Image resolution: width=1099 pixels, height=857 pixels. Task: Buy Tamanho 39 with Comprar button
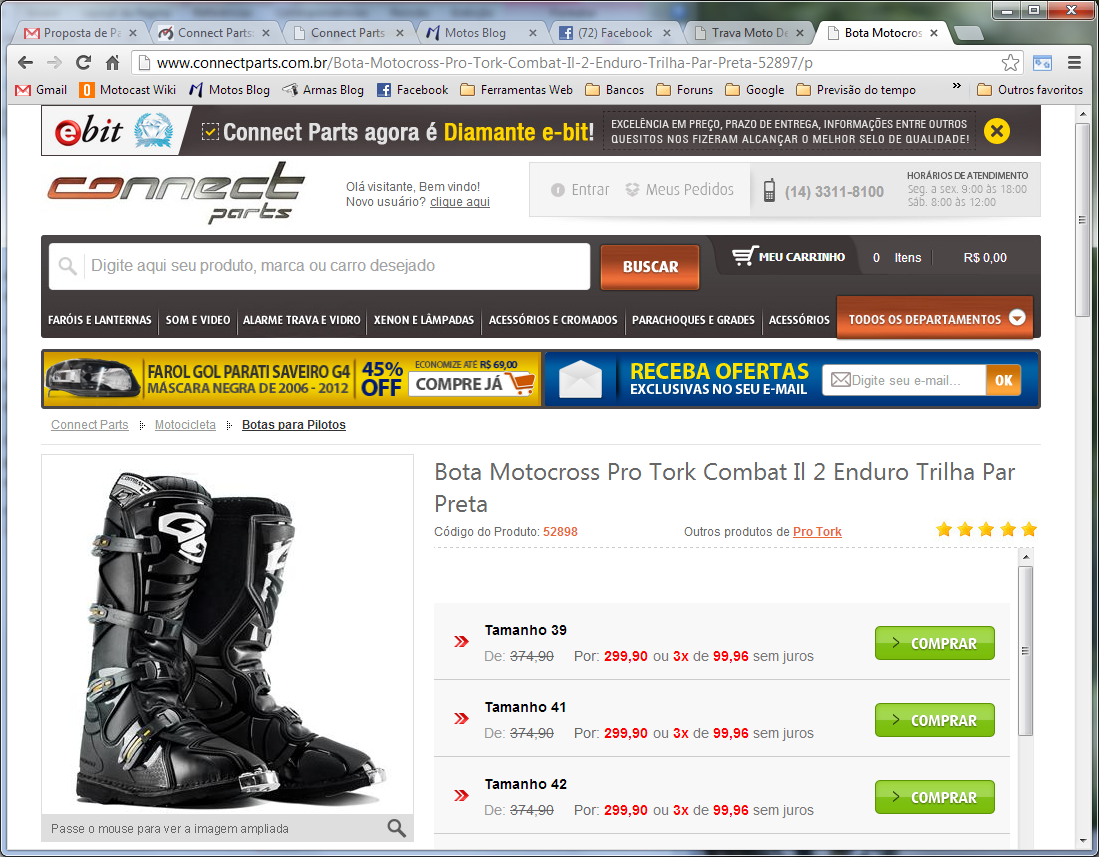click(934, 643)
